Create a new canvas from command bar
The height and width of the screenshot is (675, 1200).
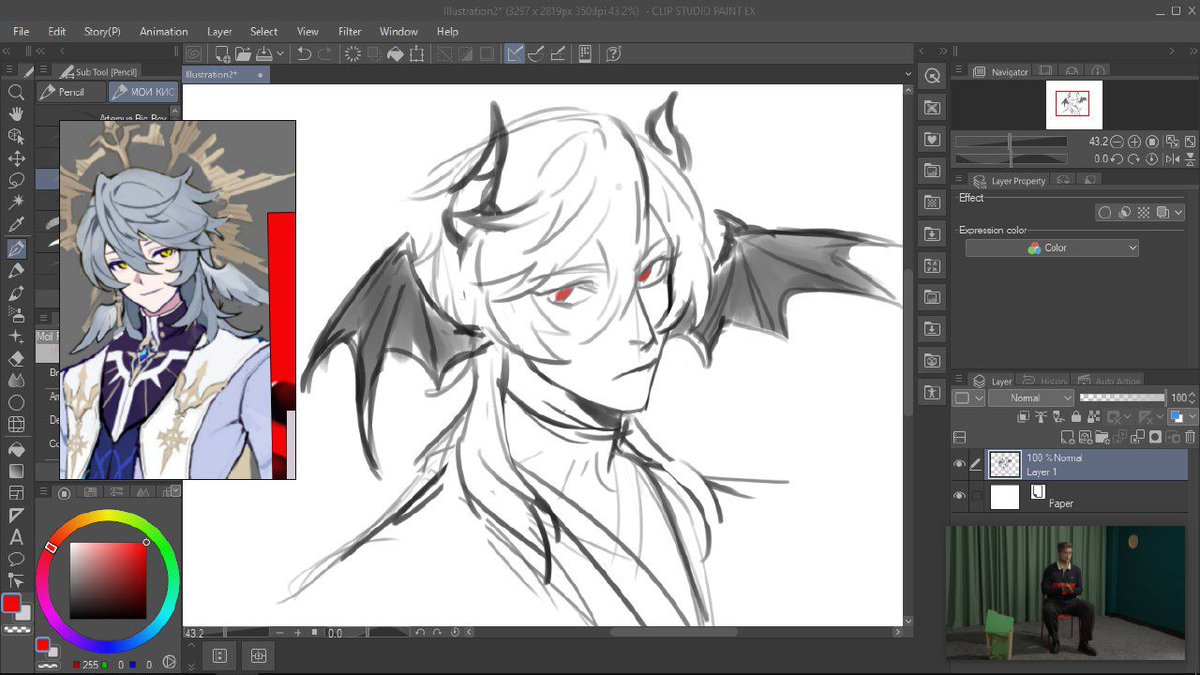click(x=221, y=54)
